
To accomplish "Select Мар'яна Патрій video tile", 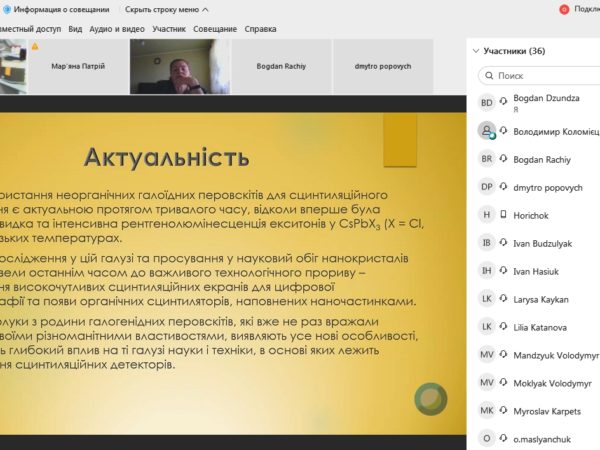I will pyautogui.click(x=75, y=66).
